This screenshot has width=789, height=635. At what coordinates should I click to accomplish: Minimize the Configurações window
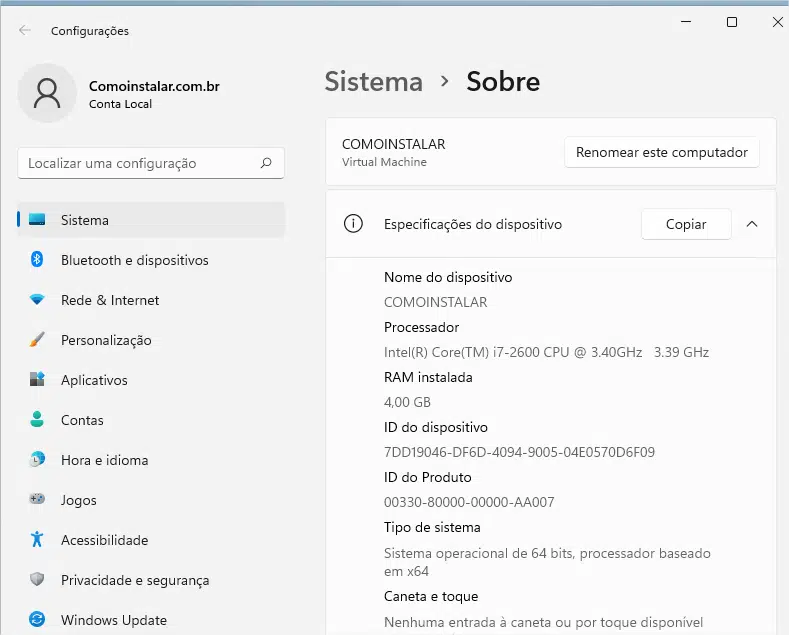click(686, 22)
